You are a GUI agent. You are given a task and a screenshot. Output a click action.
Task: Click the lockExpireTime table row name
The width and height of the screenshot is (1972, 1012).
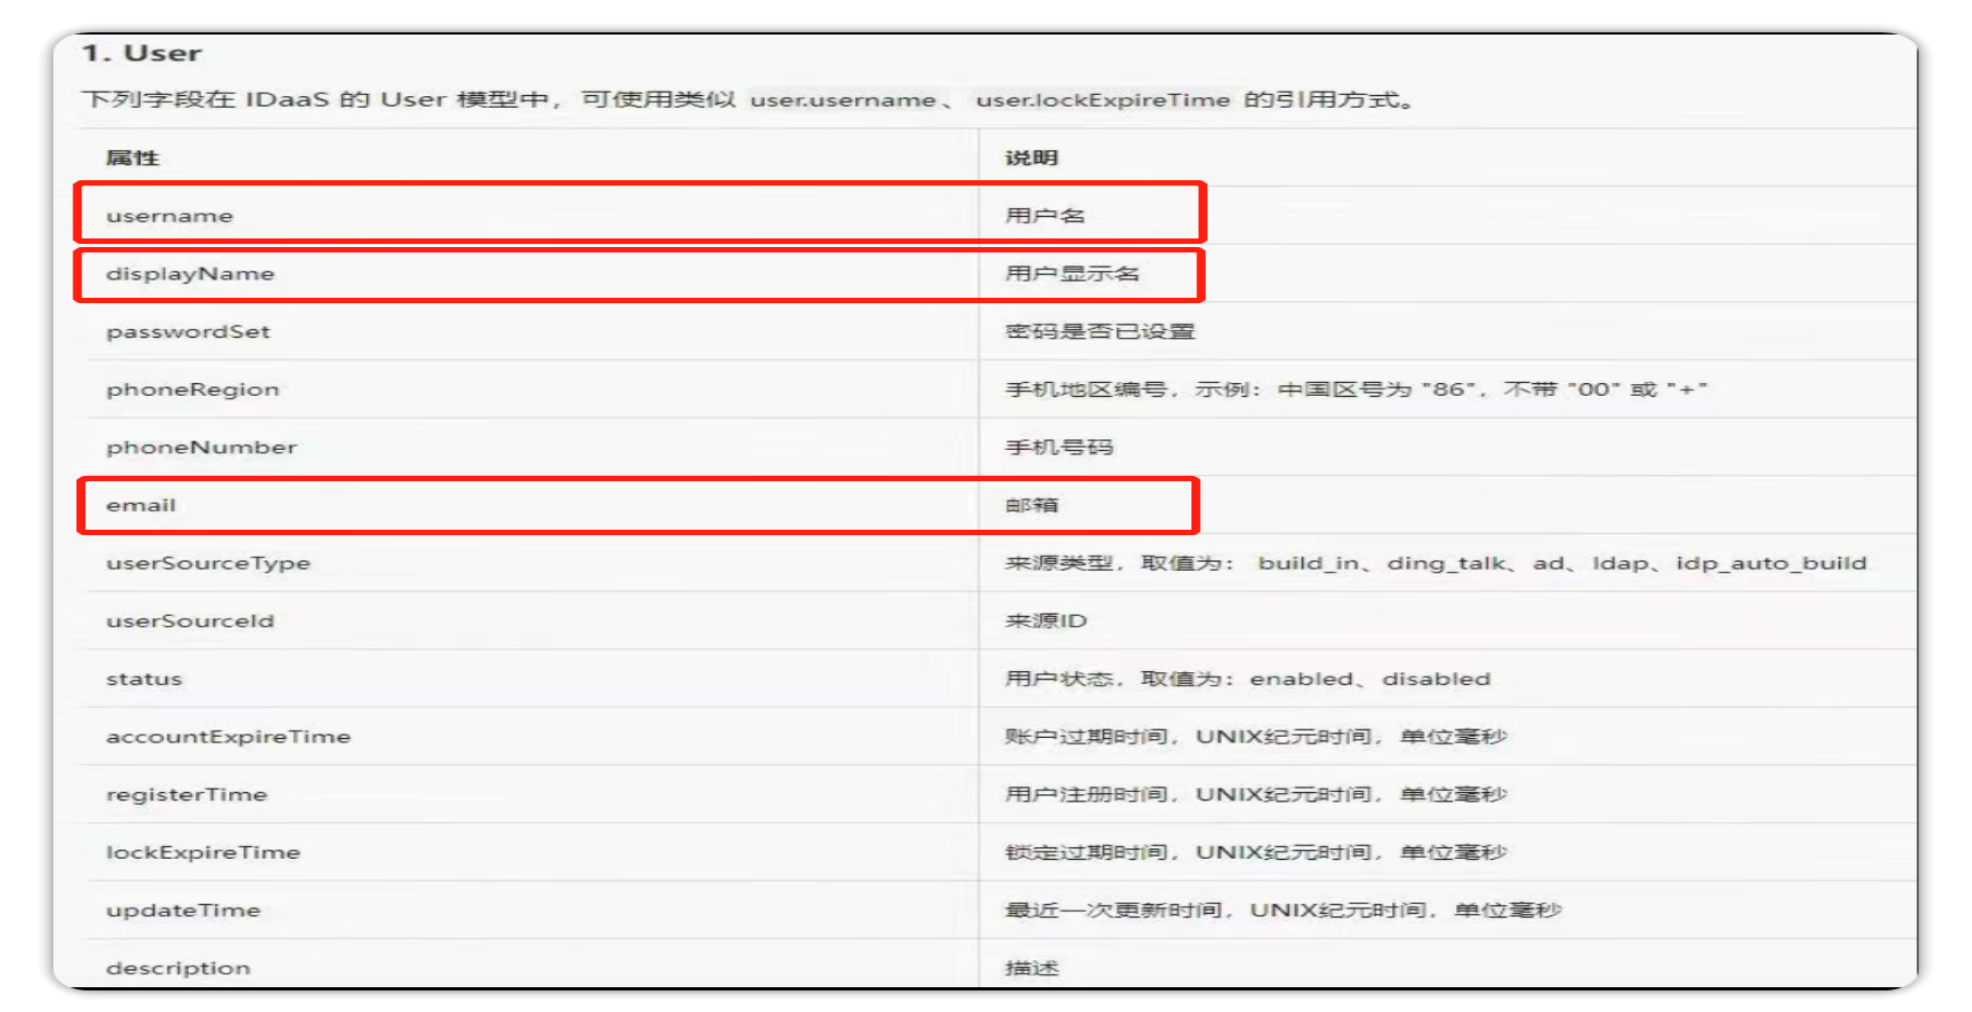coord(203,853)
